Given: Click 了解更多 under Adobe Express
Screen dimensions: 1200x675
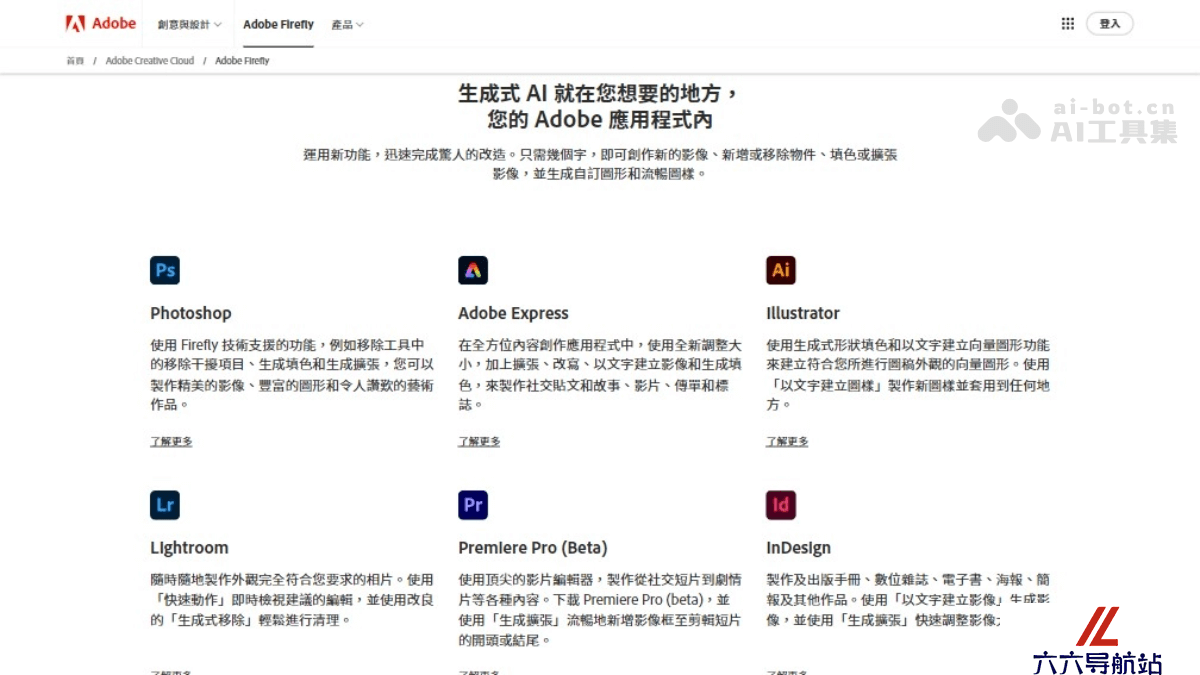Looking at the screenshot, I should [479, 441].
